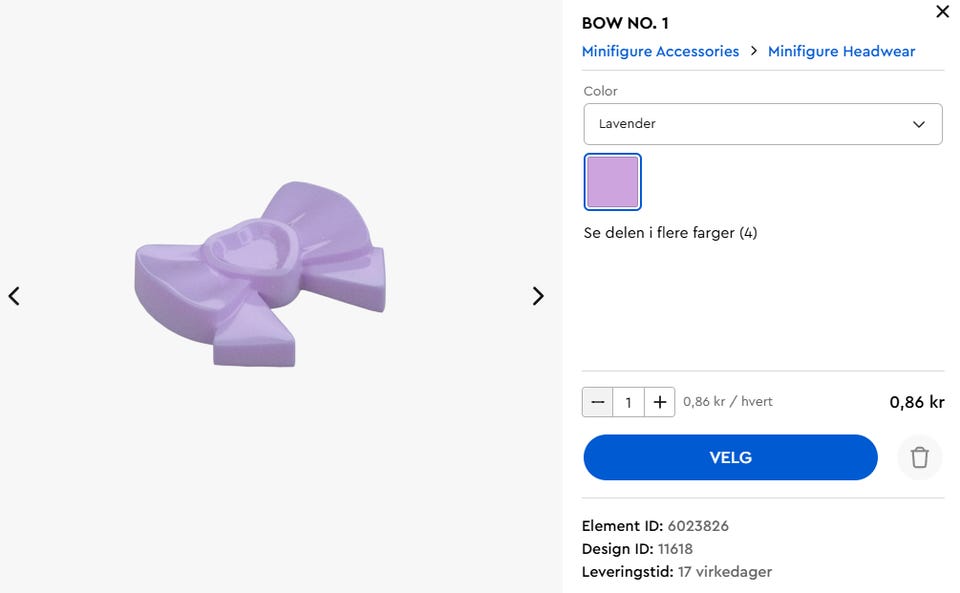This screenshot has width=960, height=593.
Task: Click the Design ID number 11618
Action: [x=675, y=549]
